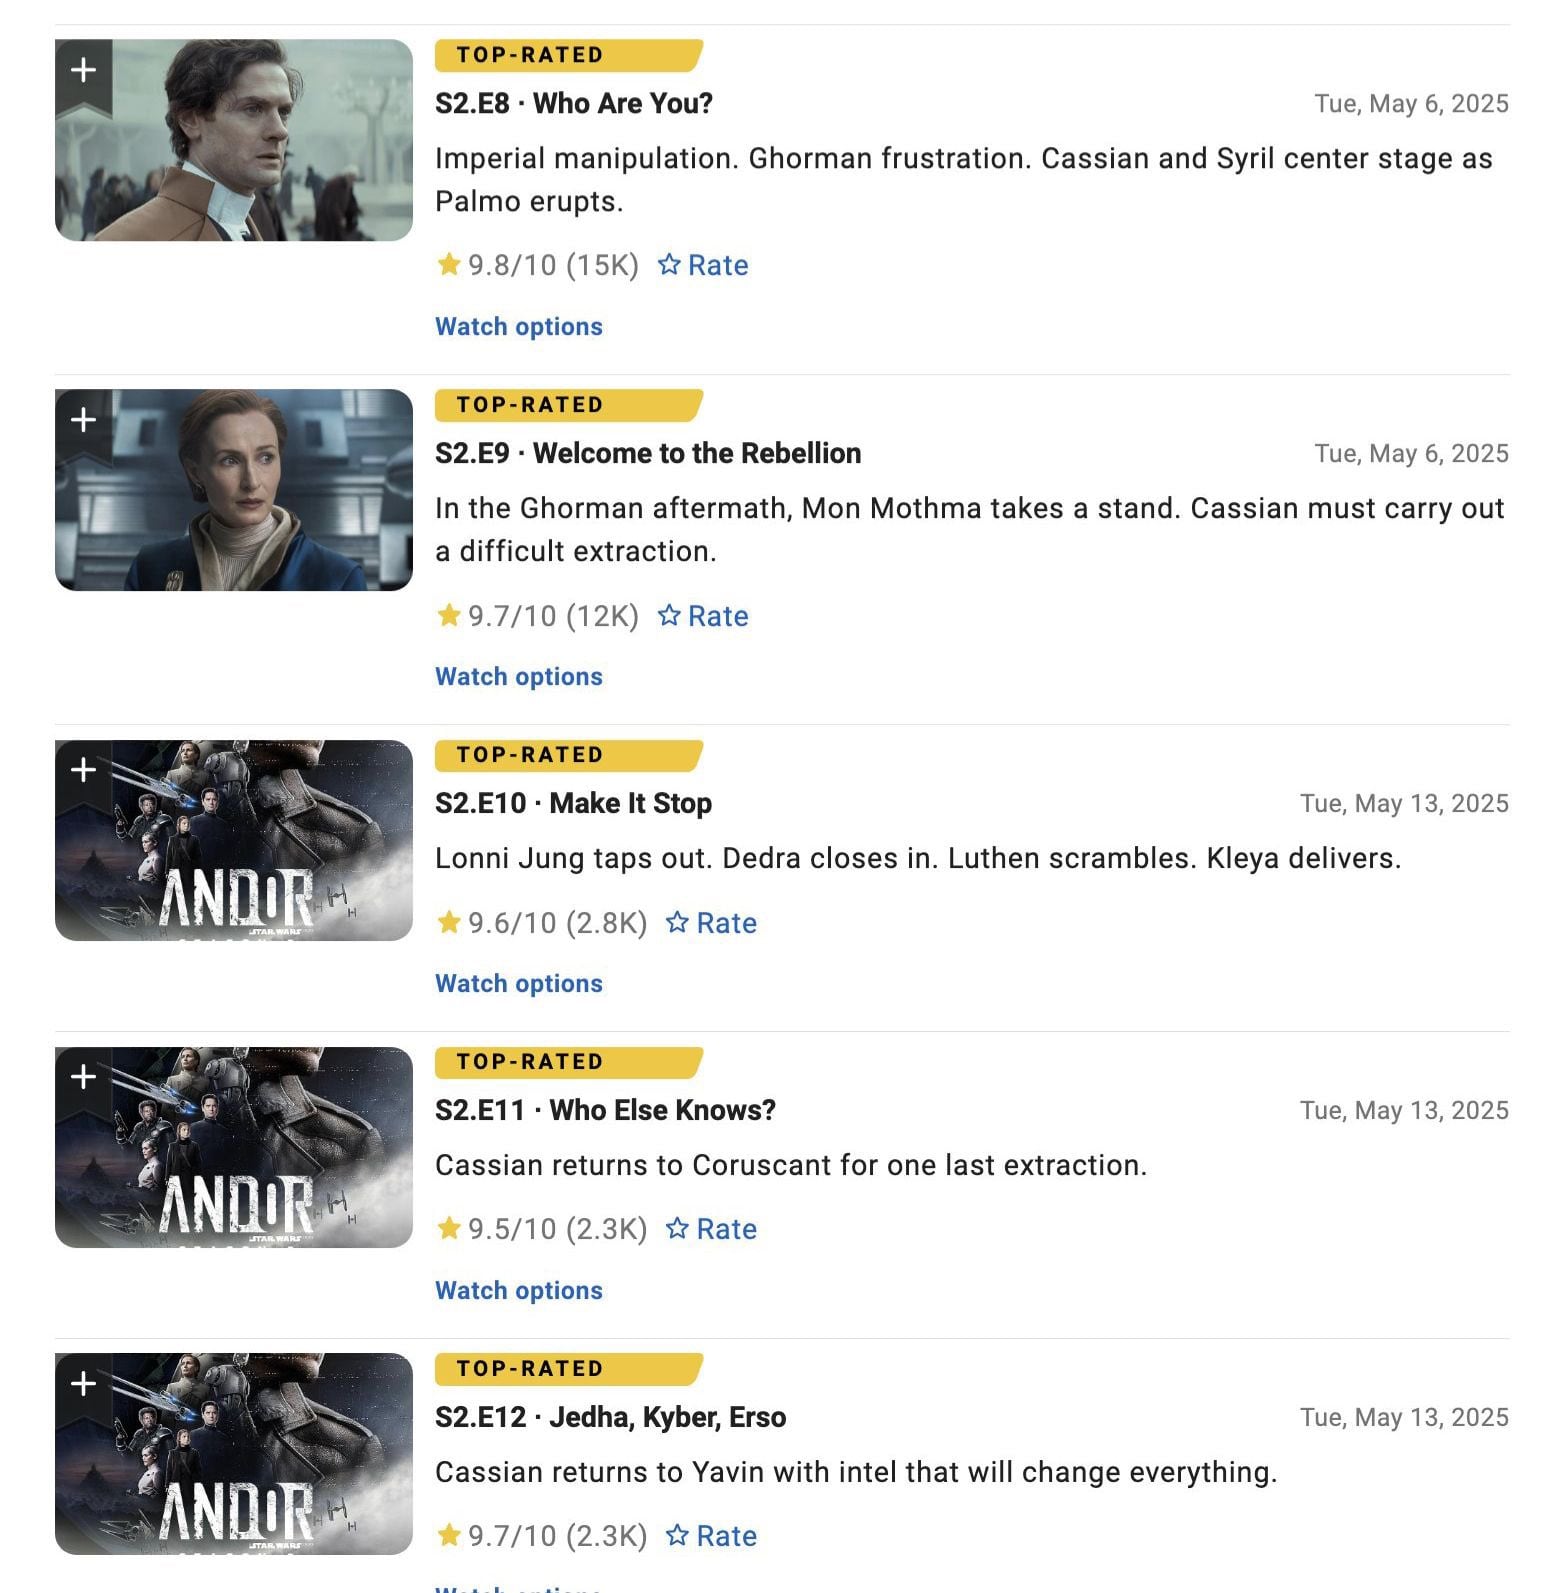The image size is (1554, 1593).
Task: Open the Cassian thumbnail for episode 8
Action: [x=234, y=140]
